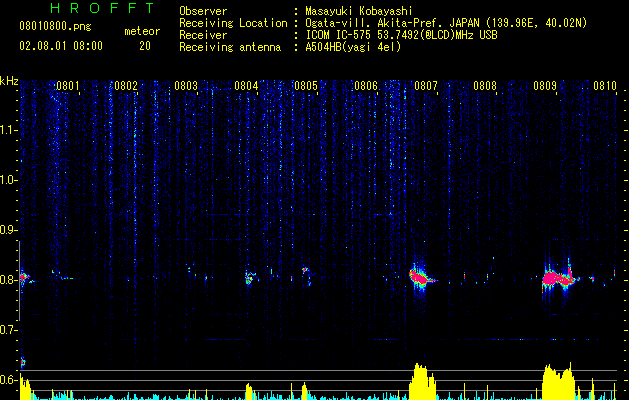Click the strong meteor echo near 0807
Image resolution: width=629 pixels, height=400 pixels.
tap(421, 277)
